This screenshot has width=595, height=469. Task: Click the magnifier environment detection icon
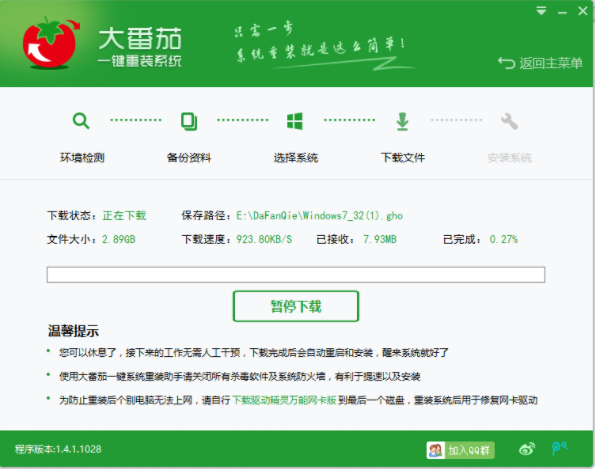pos(81,121)
